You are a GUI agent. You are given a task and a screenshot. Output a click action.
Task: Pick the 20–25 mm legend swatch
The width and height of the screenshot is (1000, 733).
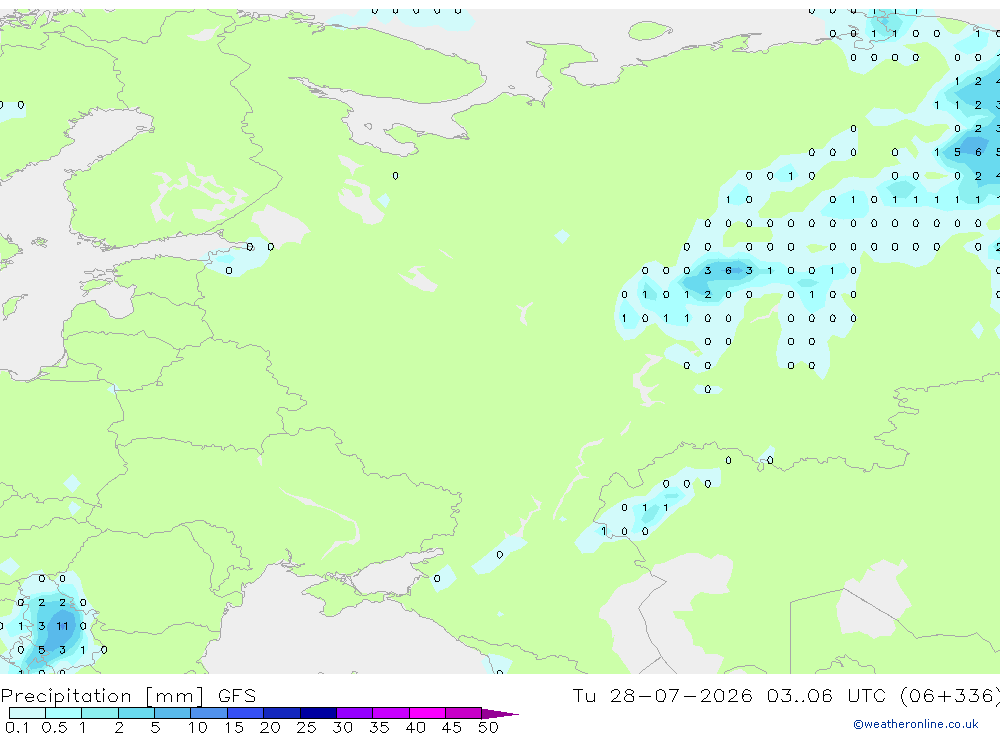[x=281, y=713]
